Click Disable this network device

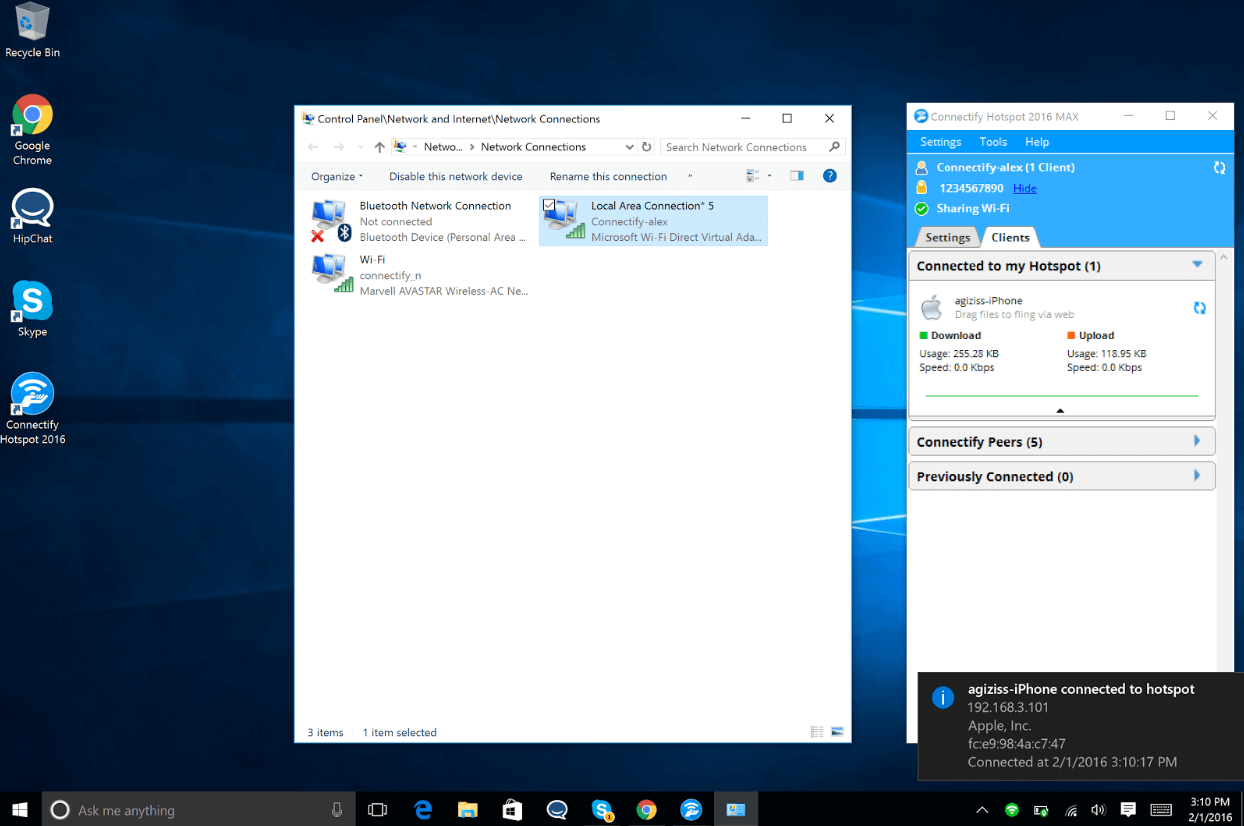coord(456,176)
